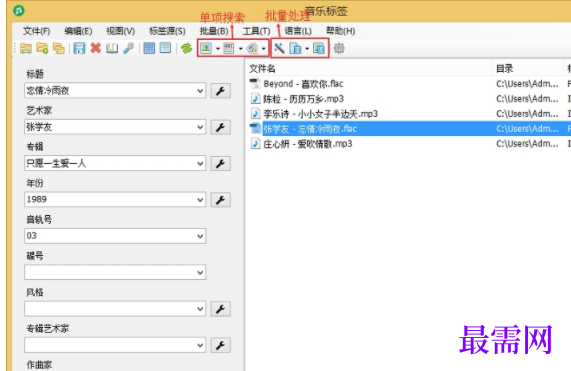Save tags with the floppy disk icon
Screen dimensions: 571x371
click(x=79, y=48)
